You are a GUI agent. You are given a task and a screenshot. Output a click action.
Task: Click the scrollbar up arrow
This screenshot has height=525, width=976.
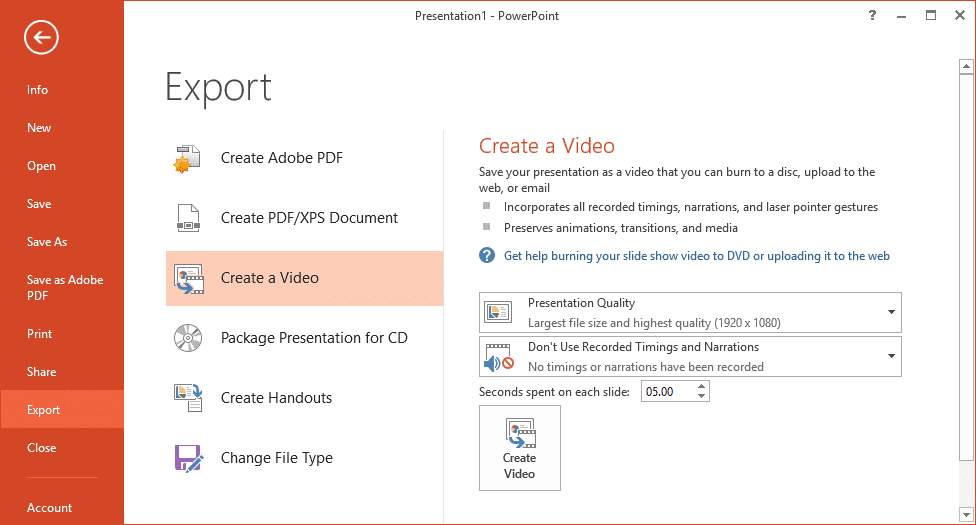click(966, 66)
